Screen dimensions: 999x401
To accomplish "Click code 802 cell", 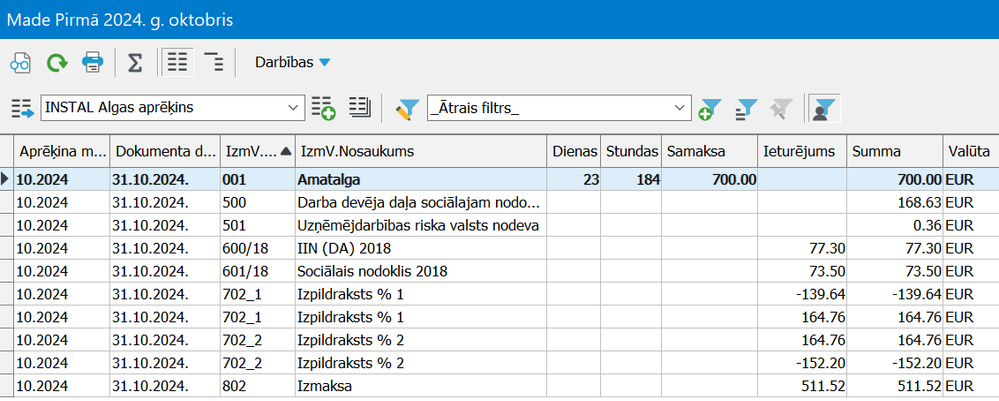I will click(257, 386).
